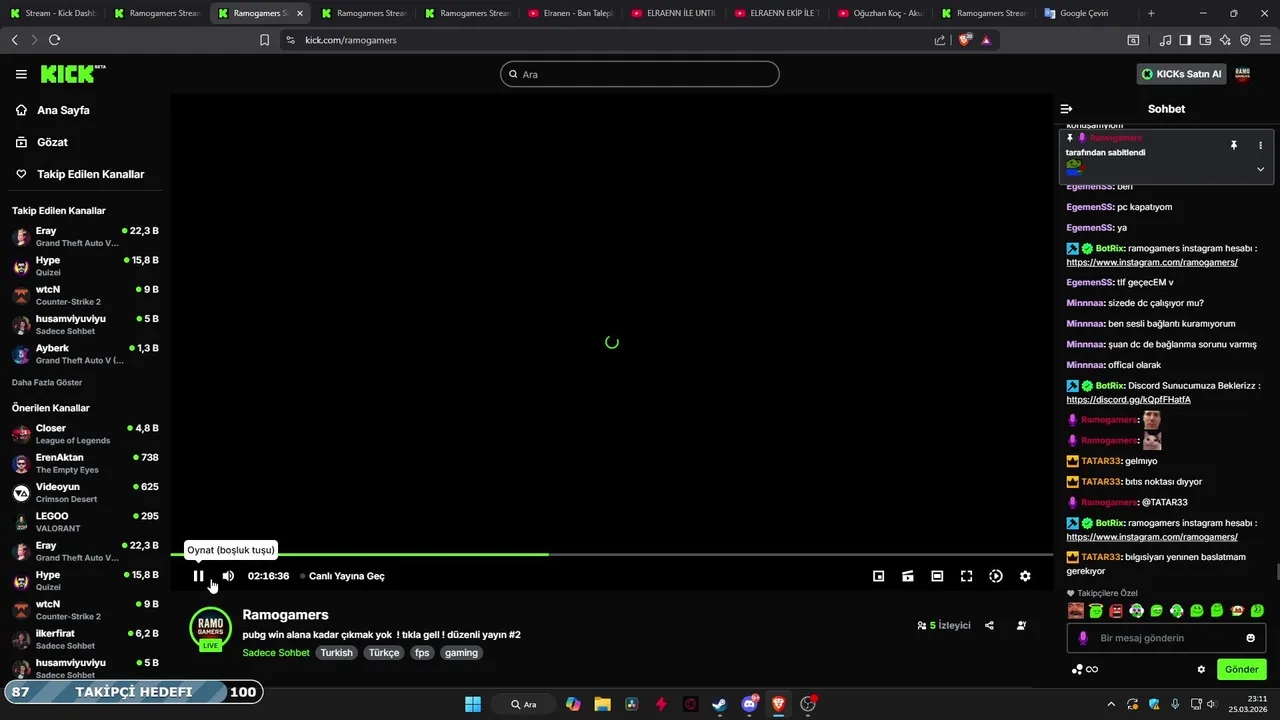The image size is (1280, 720).
Task: Open the emoji picker in chat box
Action: coord(1250,638)
